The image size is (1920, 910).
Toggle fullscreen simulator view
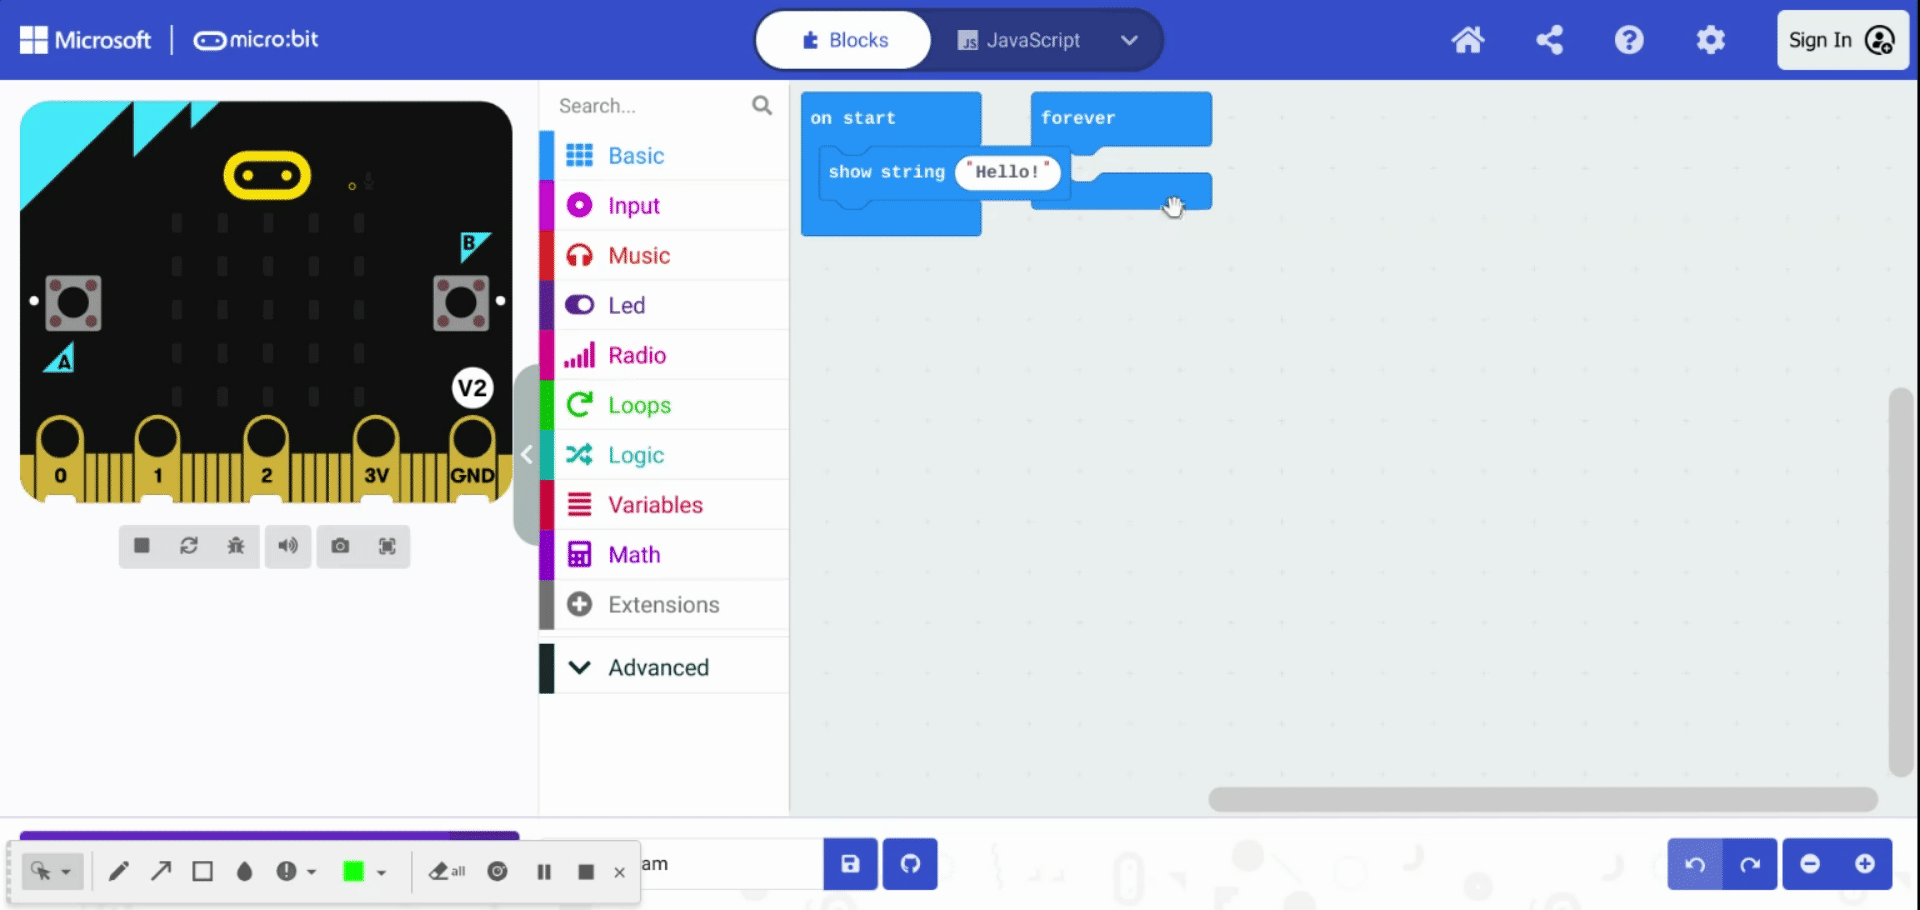(388, 546)
